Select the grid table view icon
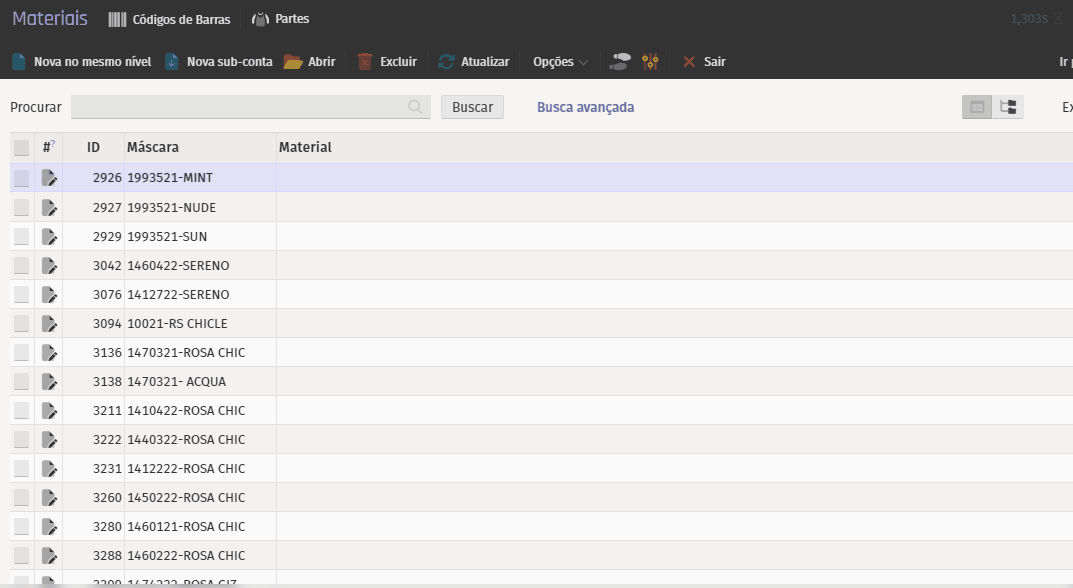The image size is (1073, 588). point(977,107)
